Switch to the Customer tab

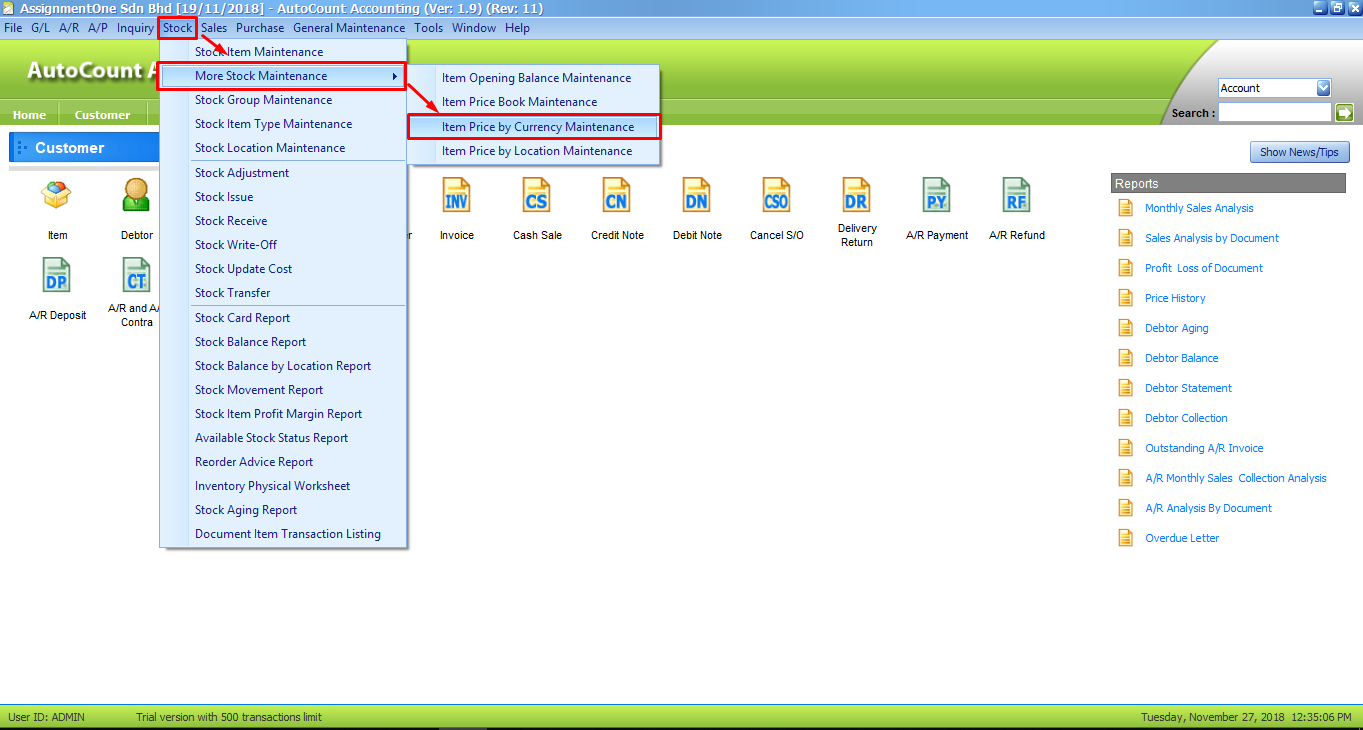102,115
